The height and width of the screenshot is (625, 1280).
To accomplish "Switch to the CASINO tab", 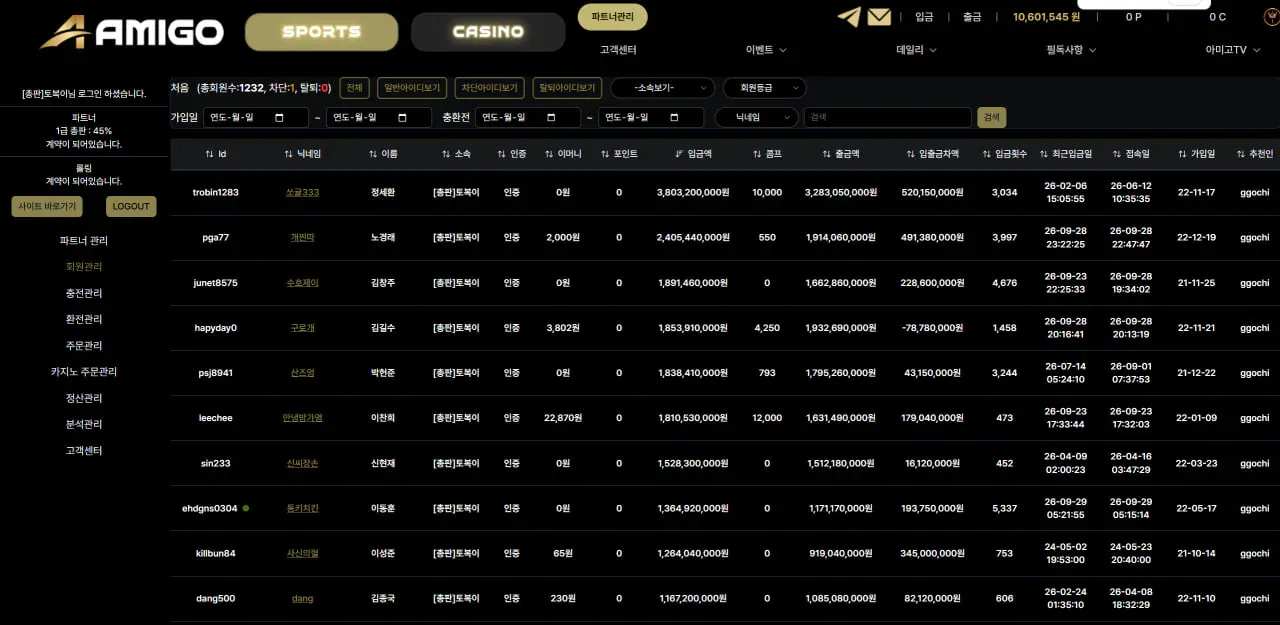I will click(x=488, y=32).
